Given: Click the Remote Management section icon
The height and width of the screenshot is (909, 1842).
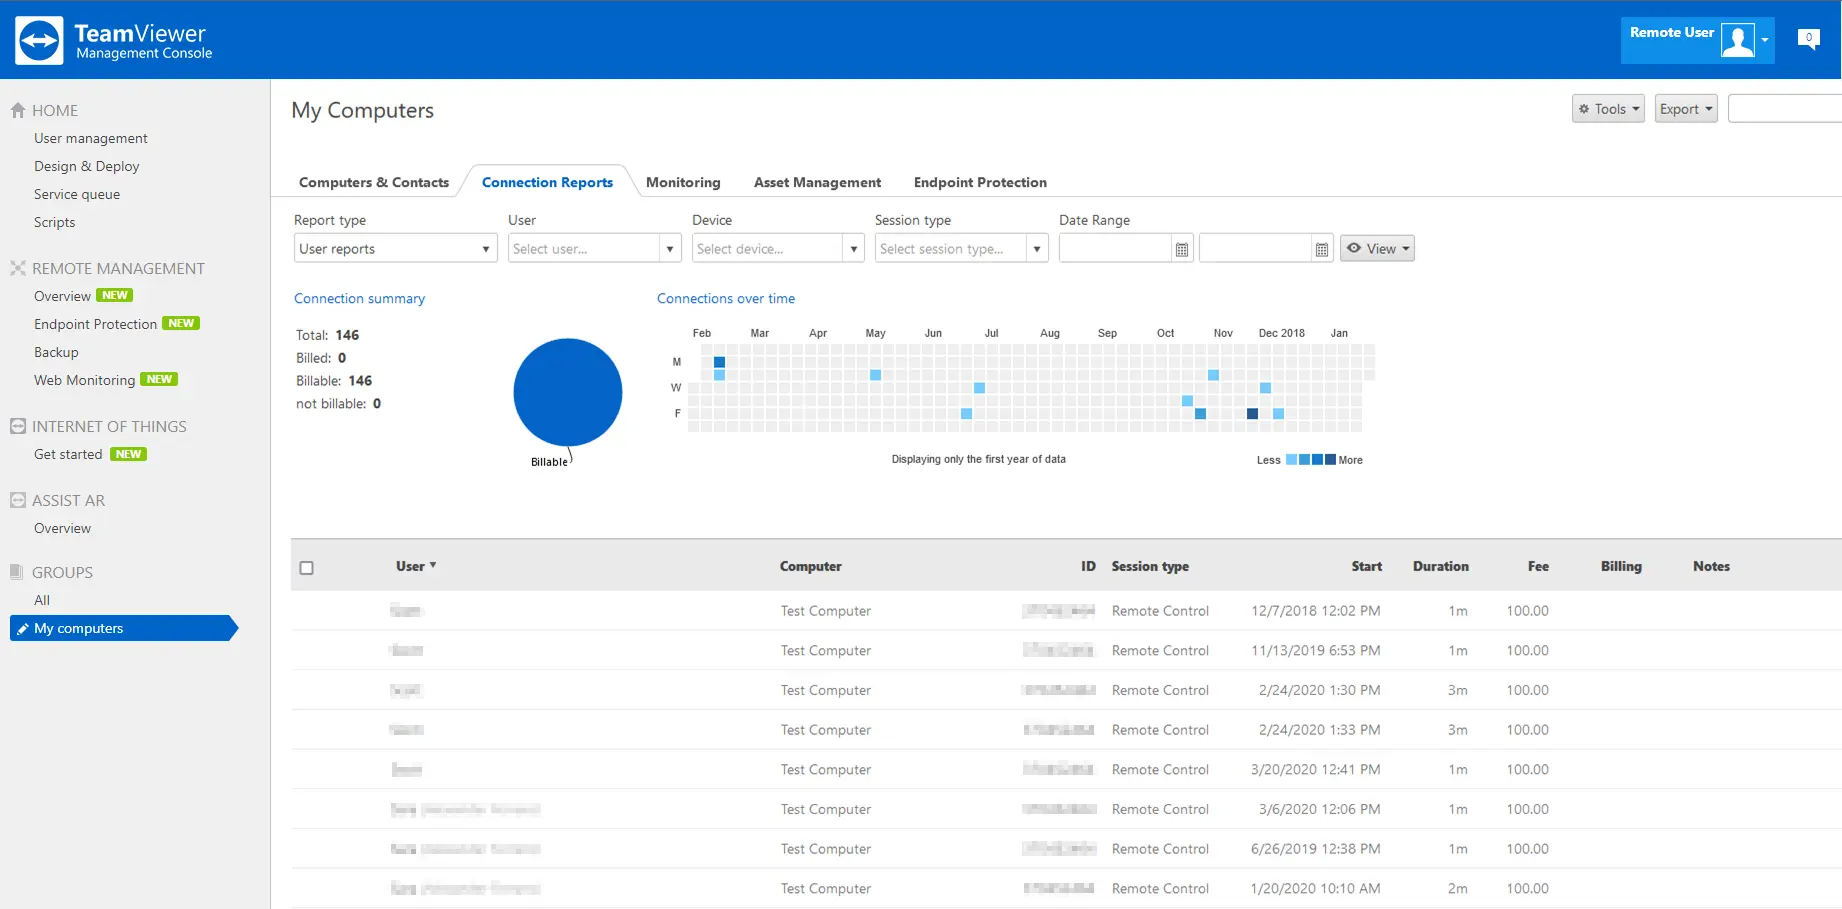Looking at the screenshot, I should pos(18,268).
